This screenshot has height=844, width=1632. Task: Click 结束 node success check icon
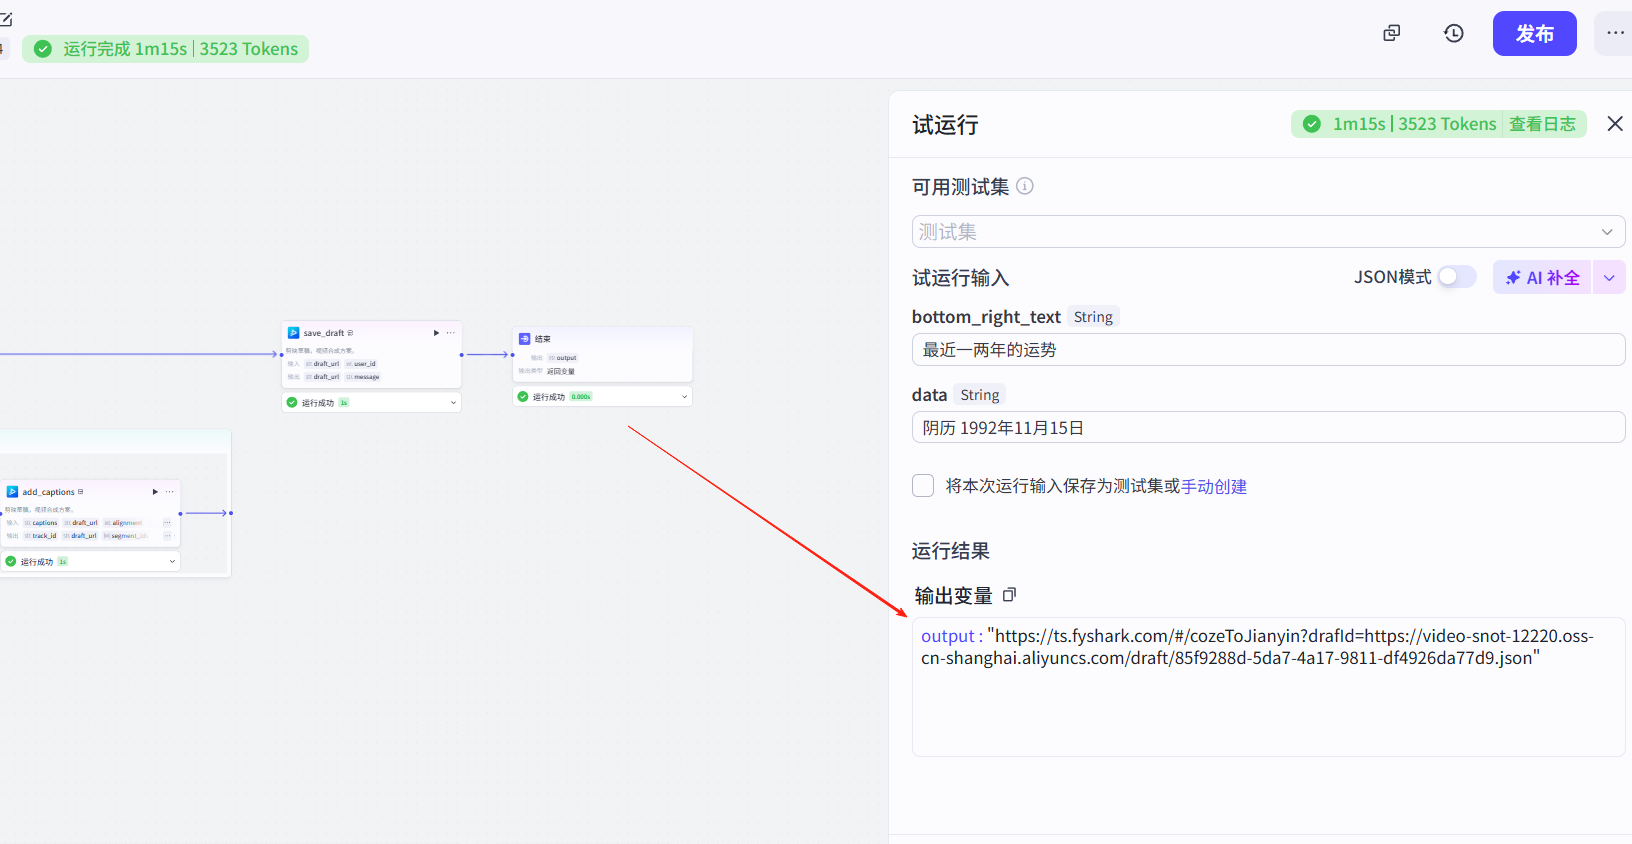523,397
